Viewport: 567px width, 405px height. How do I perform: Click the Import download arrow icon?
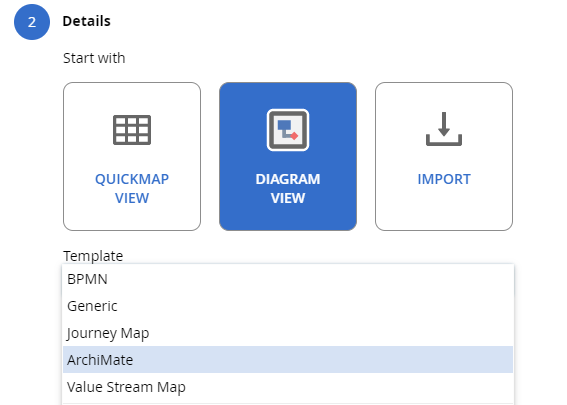(444, 129)
